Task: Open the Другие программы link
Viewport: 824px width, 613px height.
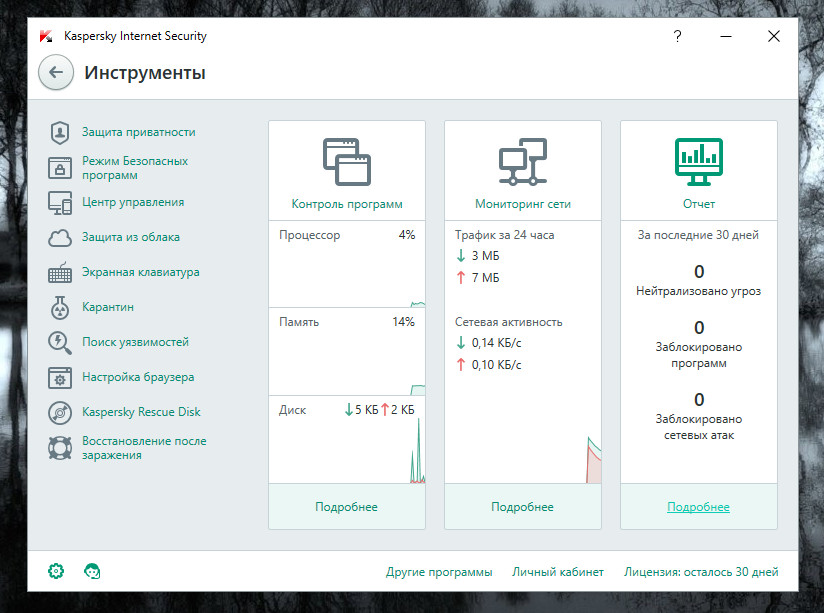Action: [439, 572]
